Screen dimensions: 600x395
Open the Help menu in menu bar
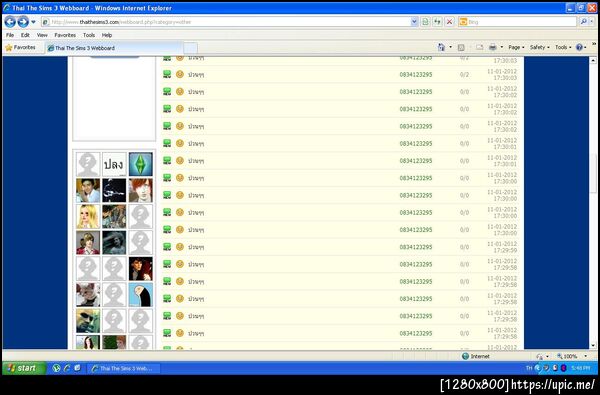[107, 35]
